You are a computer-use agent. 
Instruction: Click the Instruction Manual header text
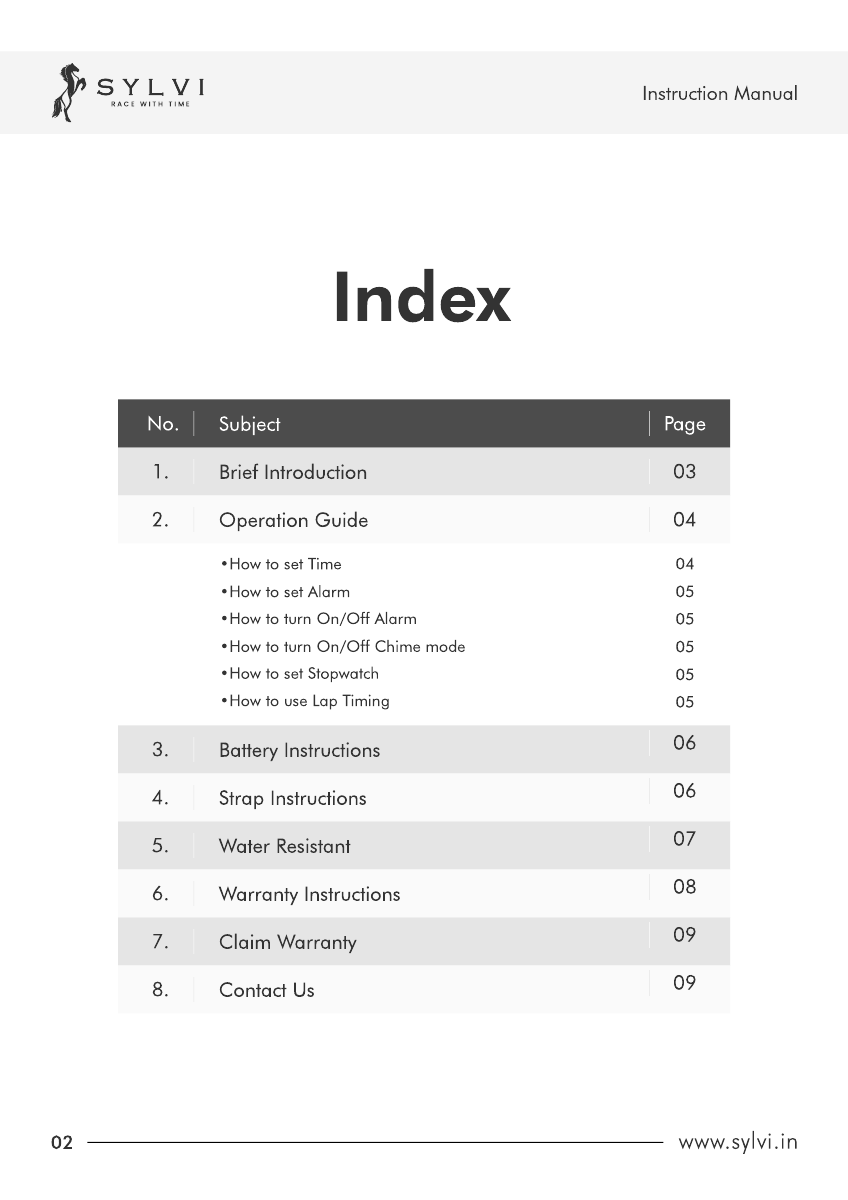click(720, 94)
